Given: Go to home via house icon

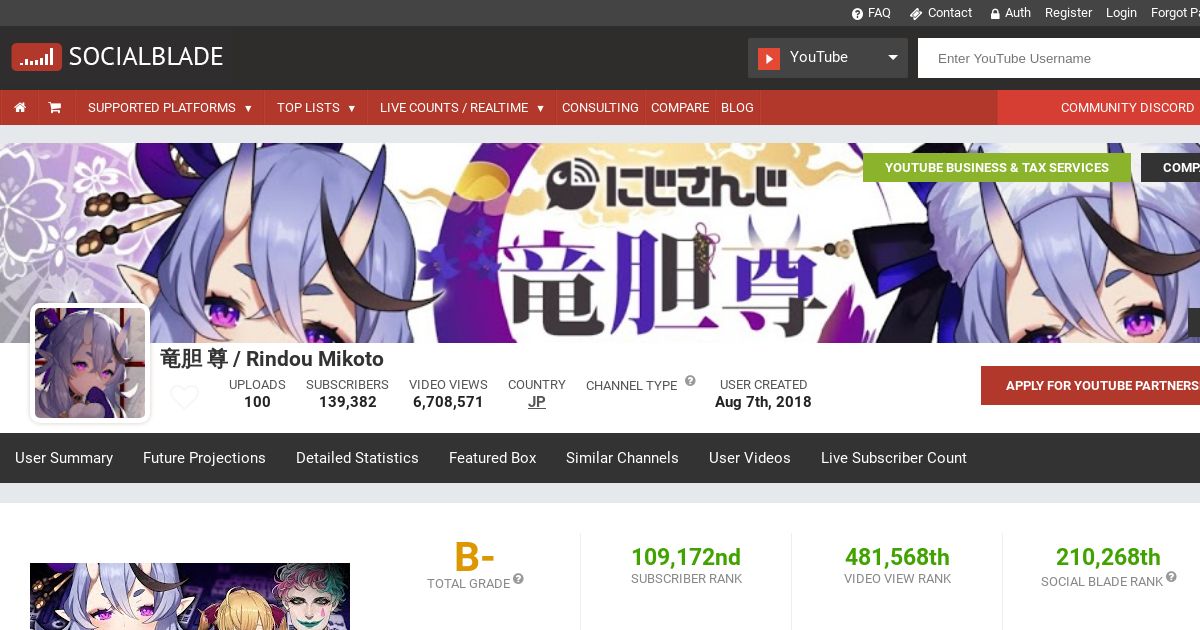Looking at the screenshot, I should pyautogui.click(x=20, y=107).
